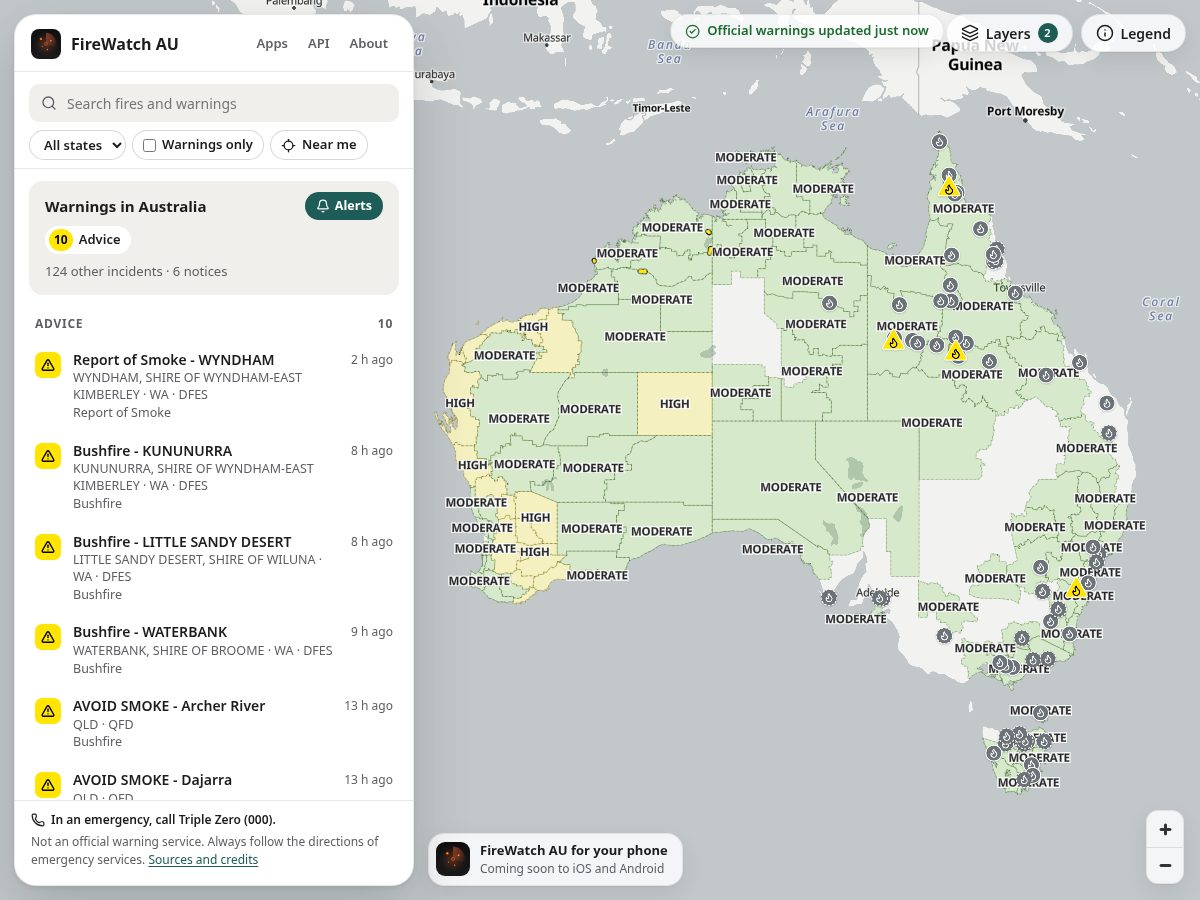Click the FireWatch AU logo icon
This screenshot has width=1200, height=900.
46,44
